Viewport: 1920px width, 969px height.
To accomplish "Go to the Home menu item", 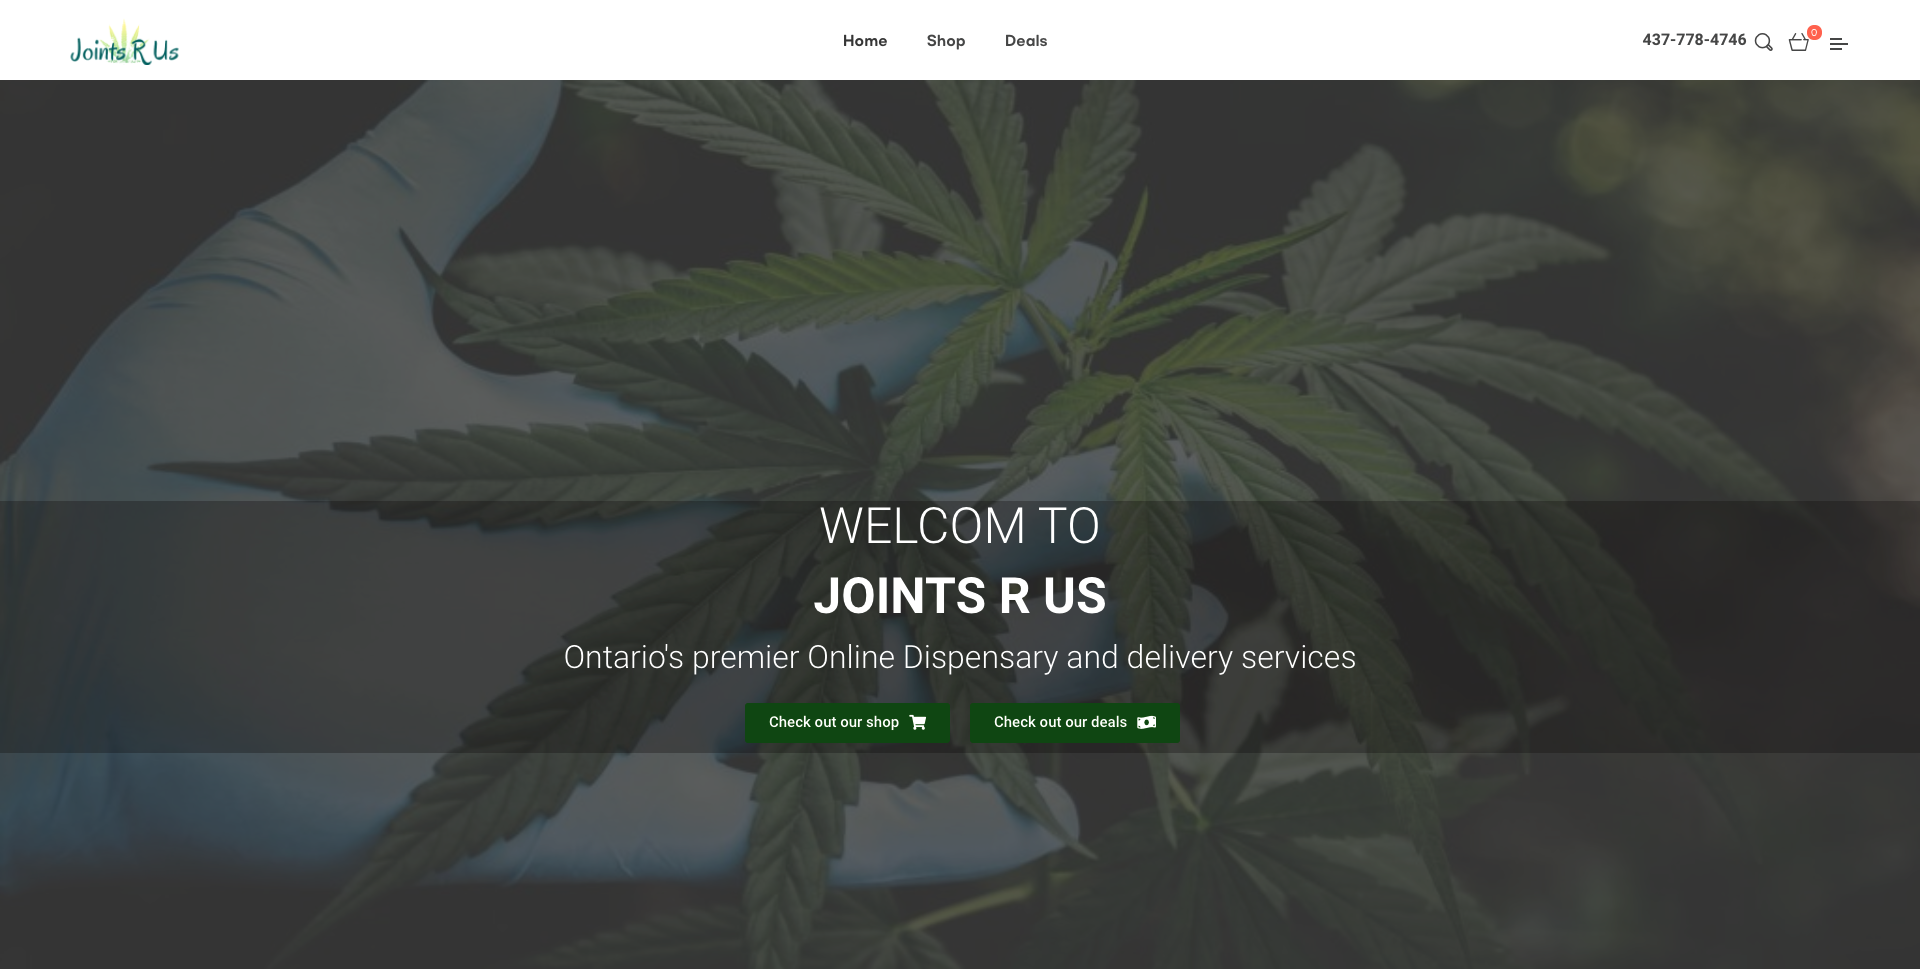I will (865, 41).
